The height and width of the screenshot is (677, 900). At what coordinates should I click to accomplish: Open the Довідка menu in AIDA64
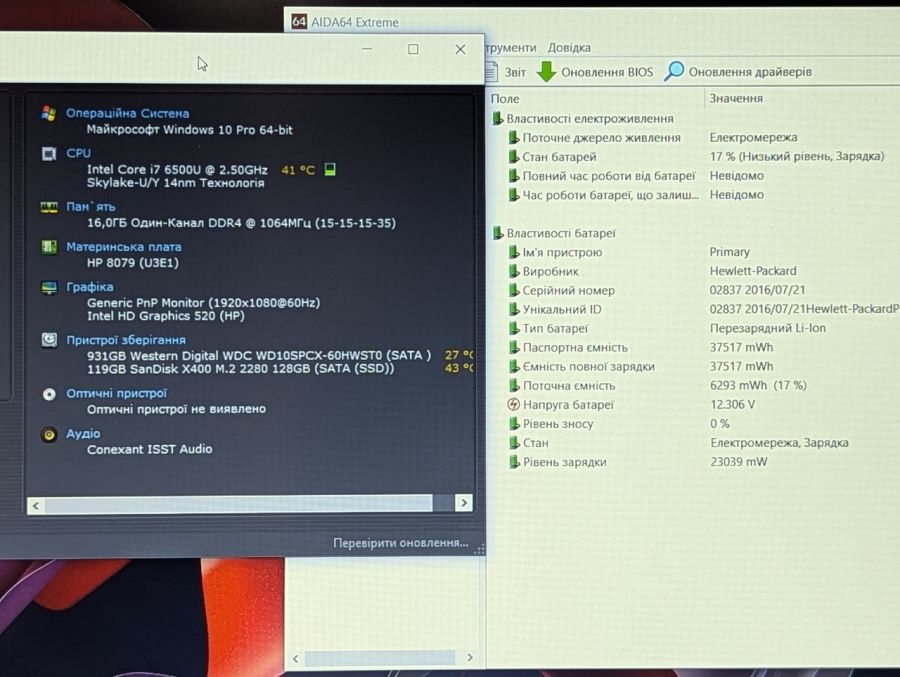coord(569,48)
